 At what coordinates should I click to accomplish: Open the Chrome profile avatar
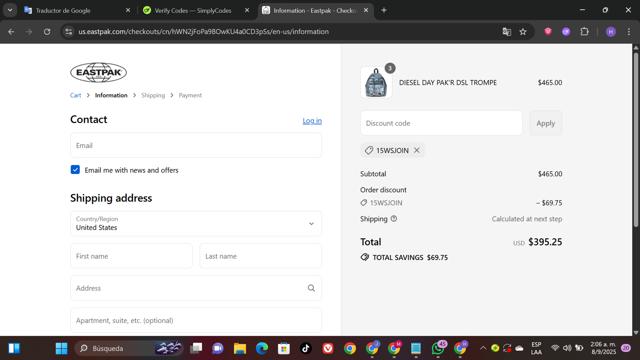click(x=611, y=32)
